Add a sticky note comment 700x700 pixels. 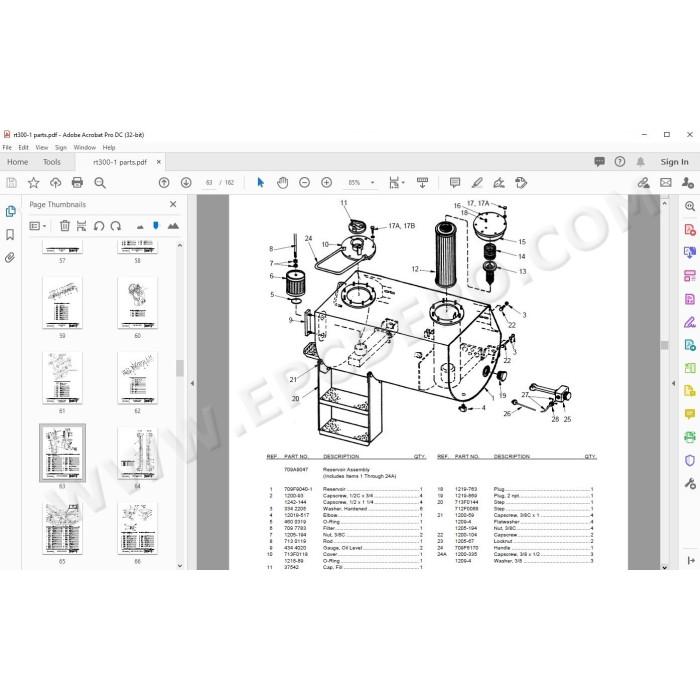point(454,183)
